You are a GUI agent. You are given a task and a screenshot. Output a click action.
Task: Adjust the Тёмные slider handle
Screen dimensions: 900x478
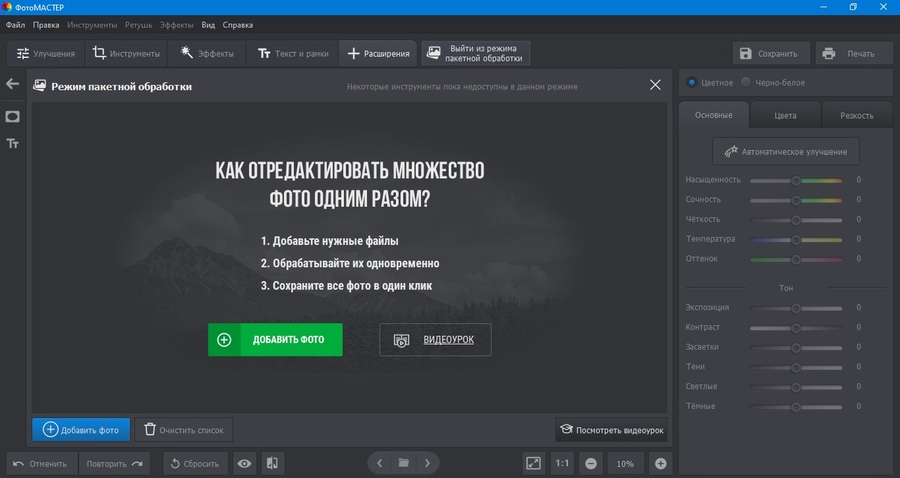796,407
